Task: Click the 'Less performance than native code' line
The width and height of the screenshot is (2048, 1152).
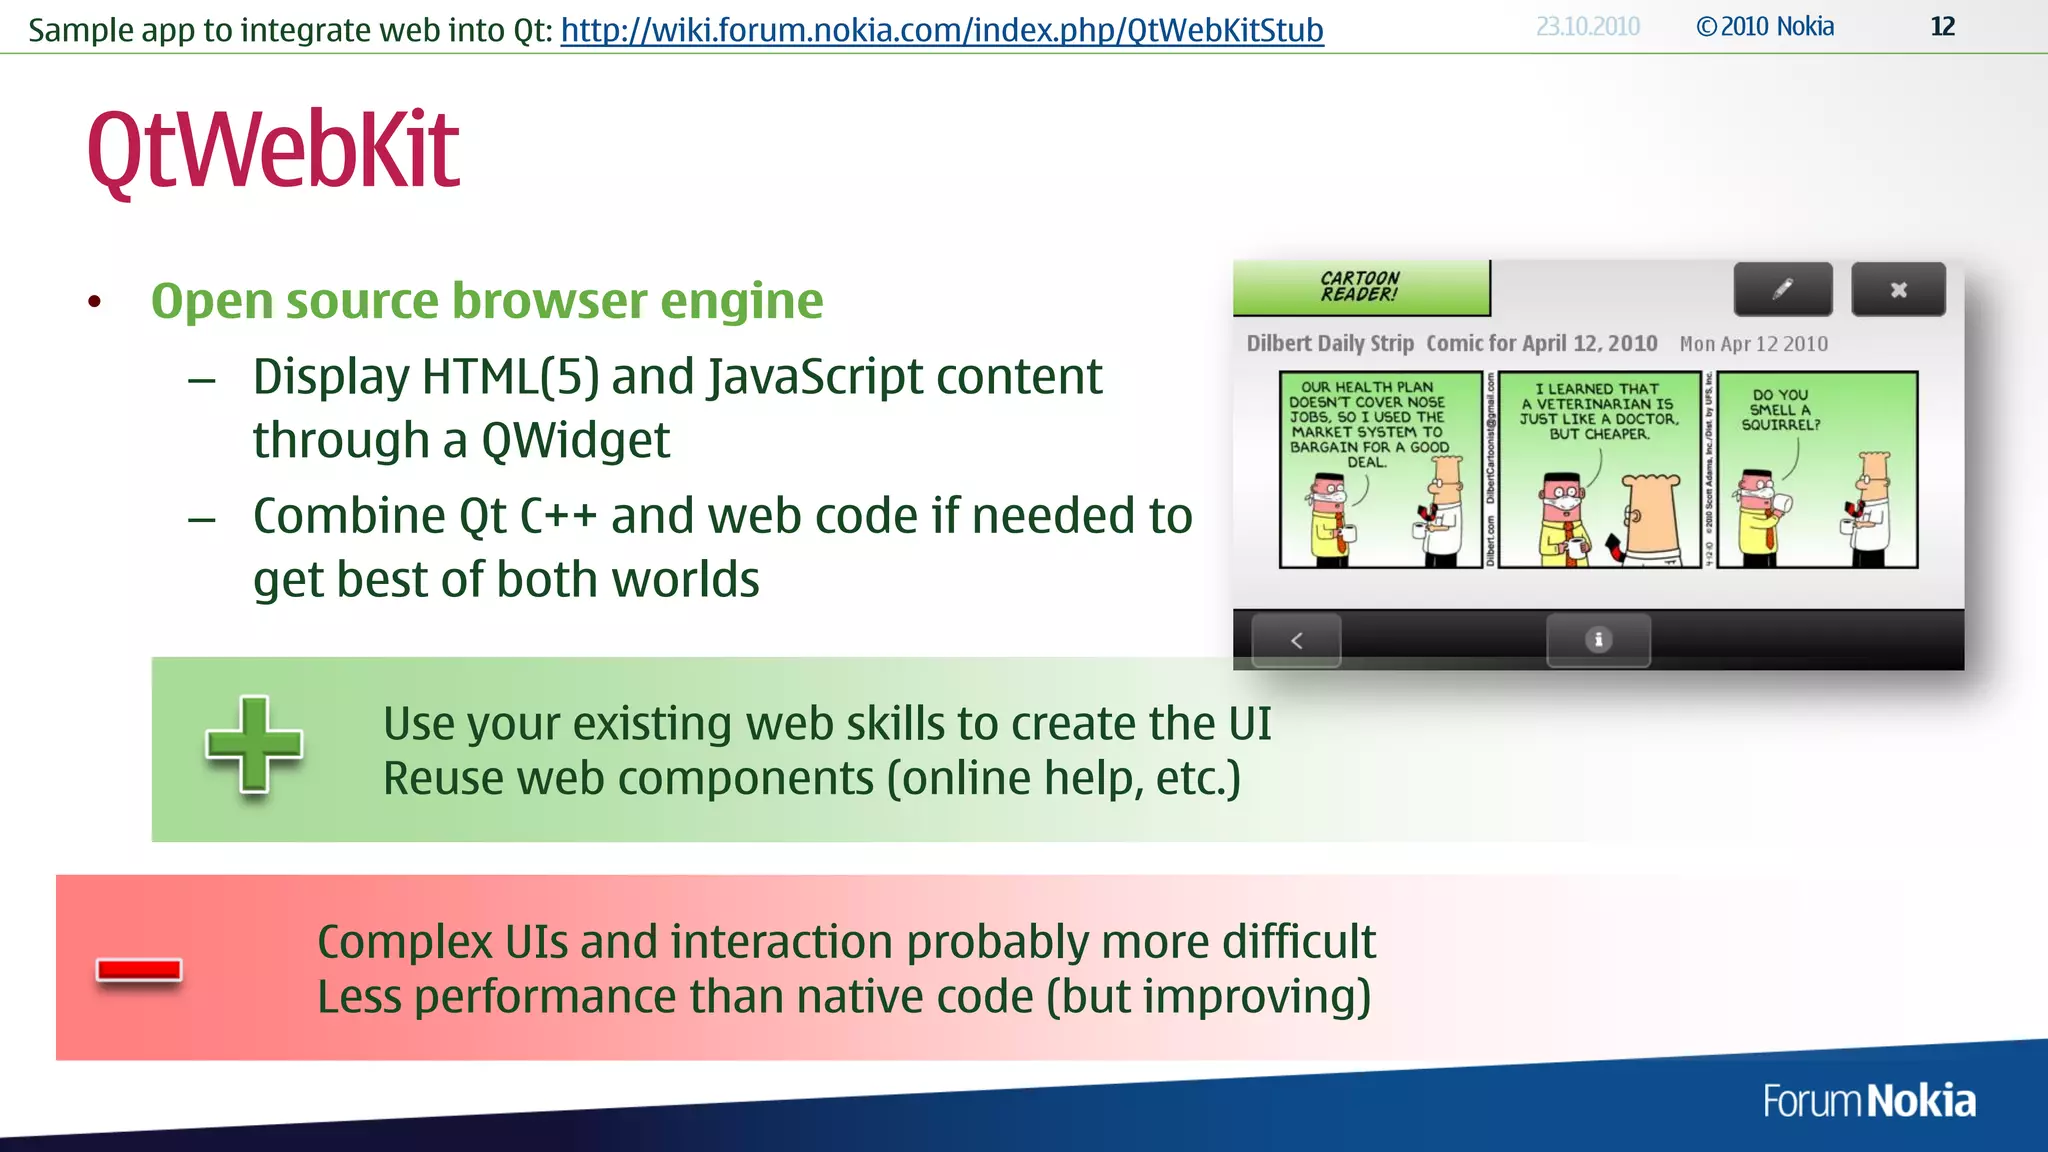Action: pyautogui.click(x=843, y=997)
